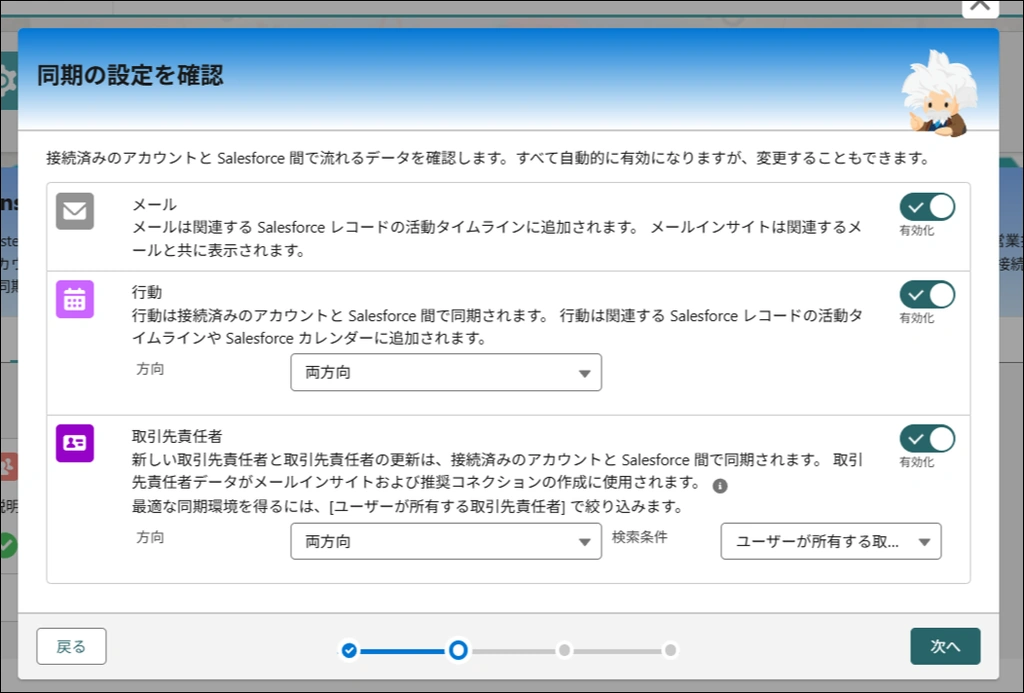Select the completed first progress step
This screenshot has width=1024, height=693.
[x=349, y=651]
